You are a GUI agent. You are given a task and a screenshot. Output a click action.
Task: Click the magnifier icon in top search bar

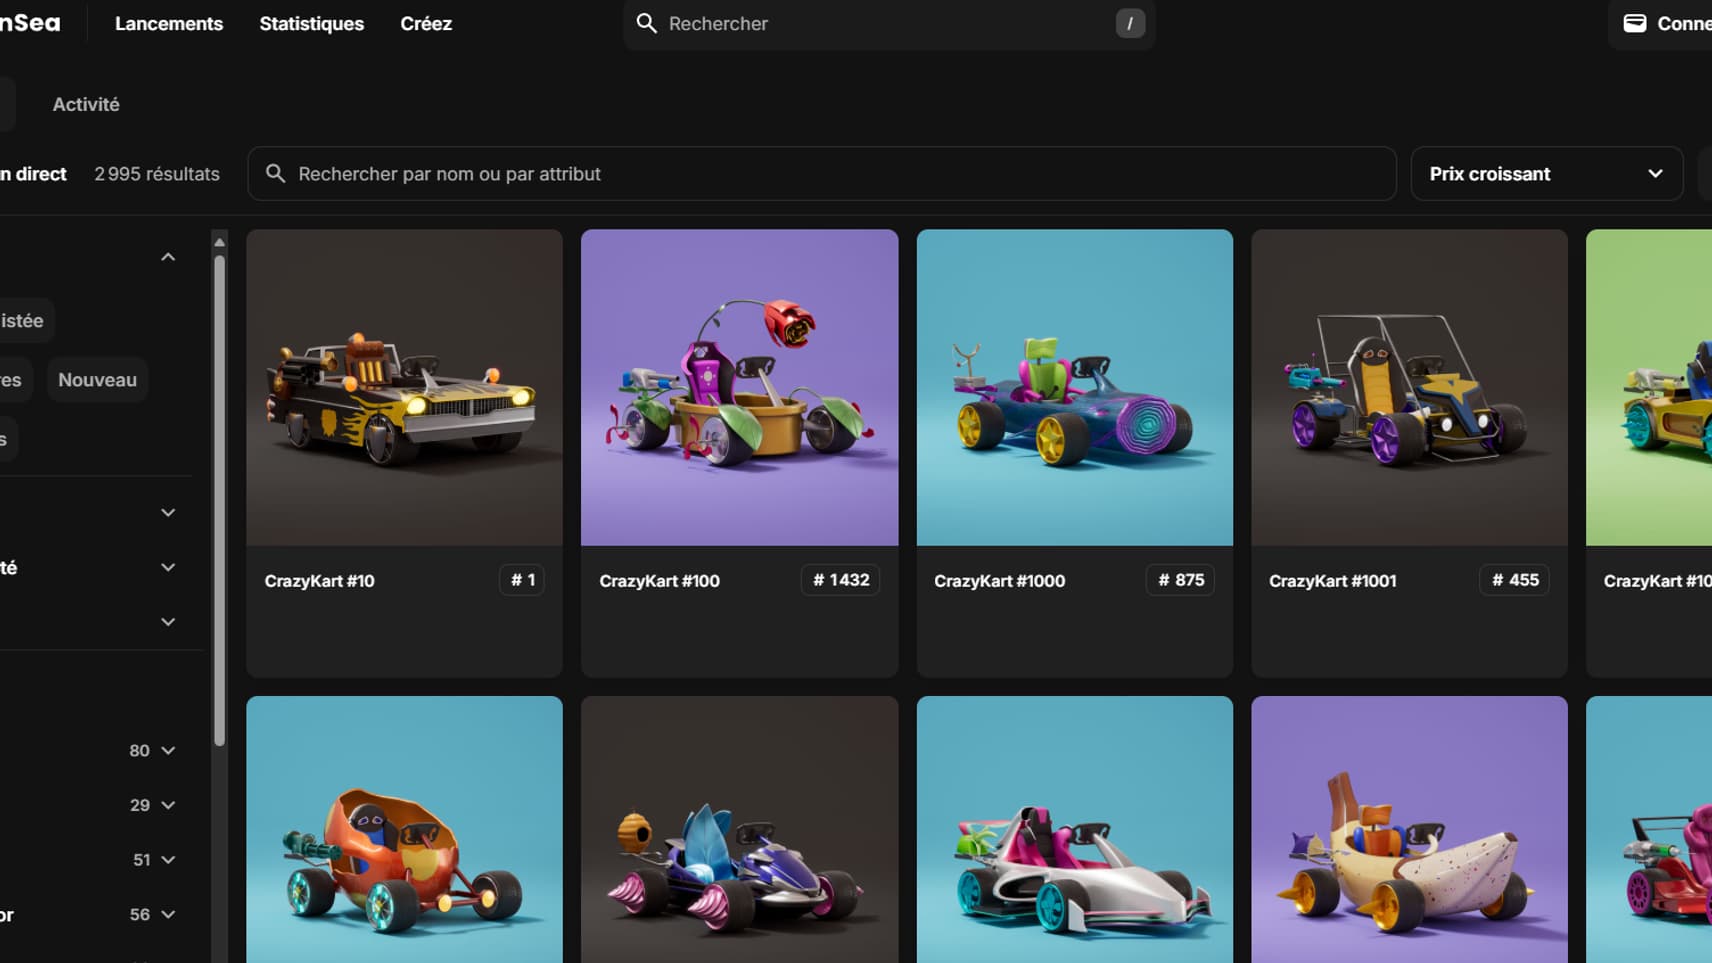647,23
